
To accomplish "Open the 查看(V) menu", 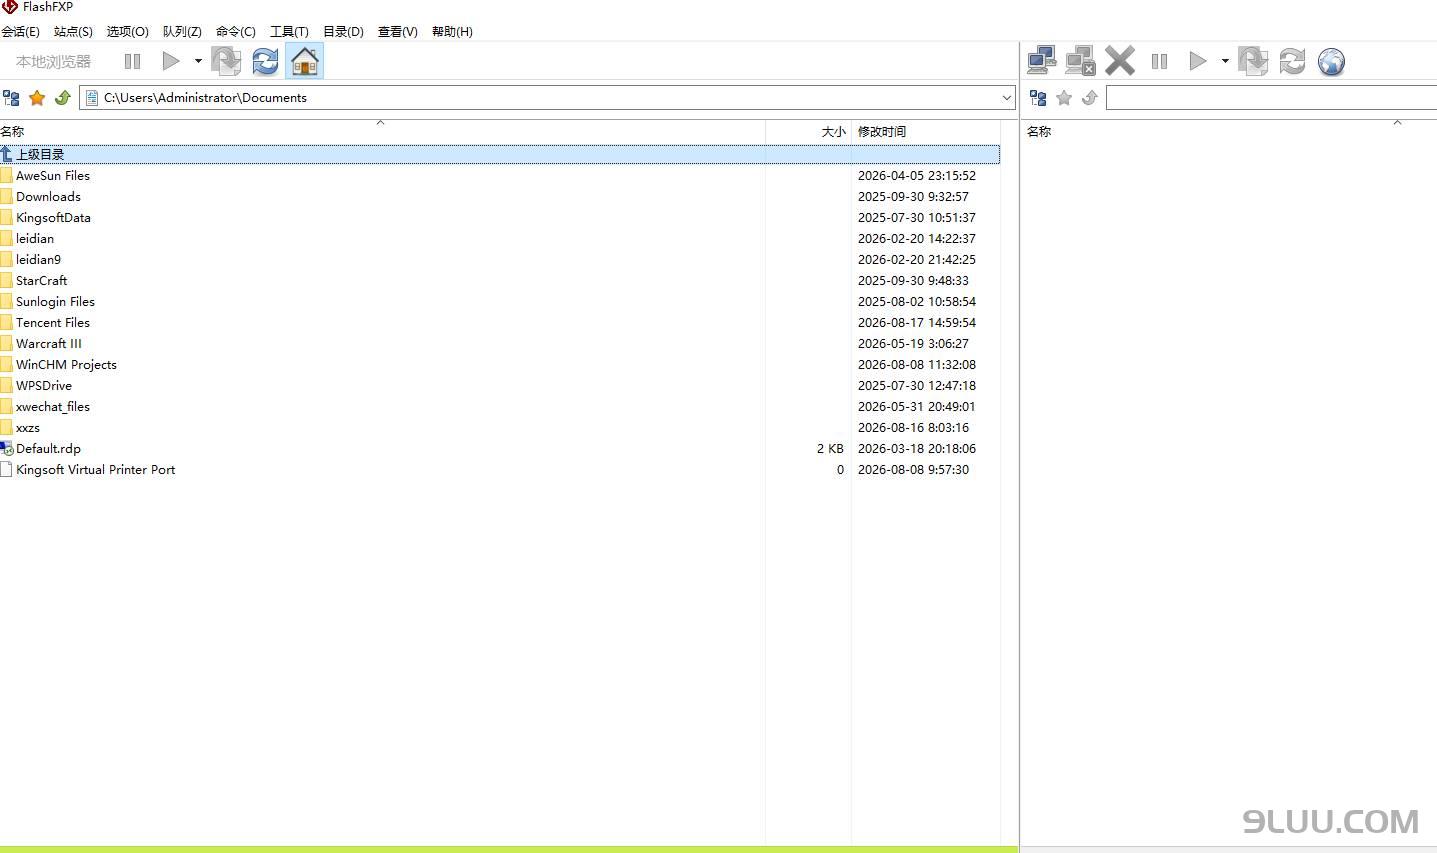I will (x=397, y=32).
